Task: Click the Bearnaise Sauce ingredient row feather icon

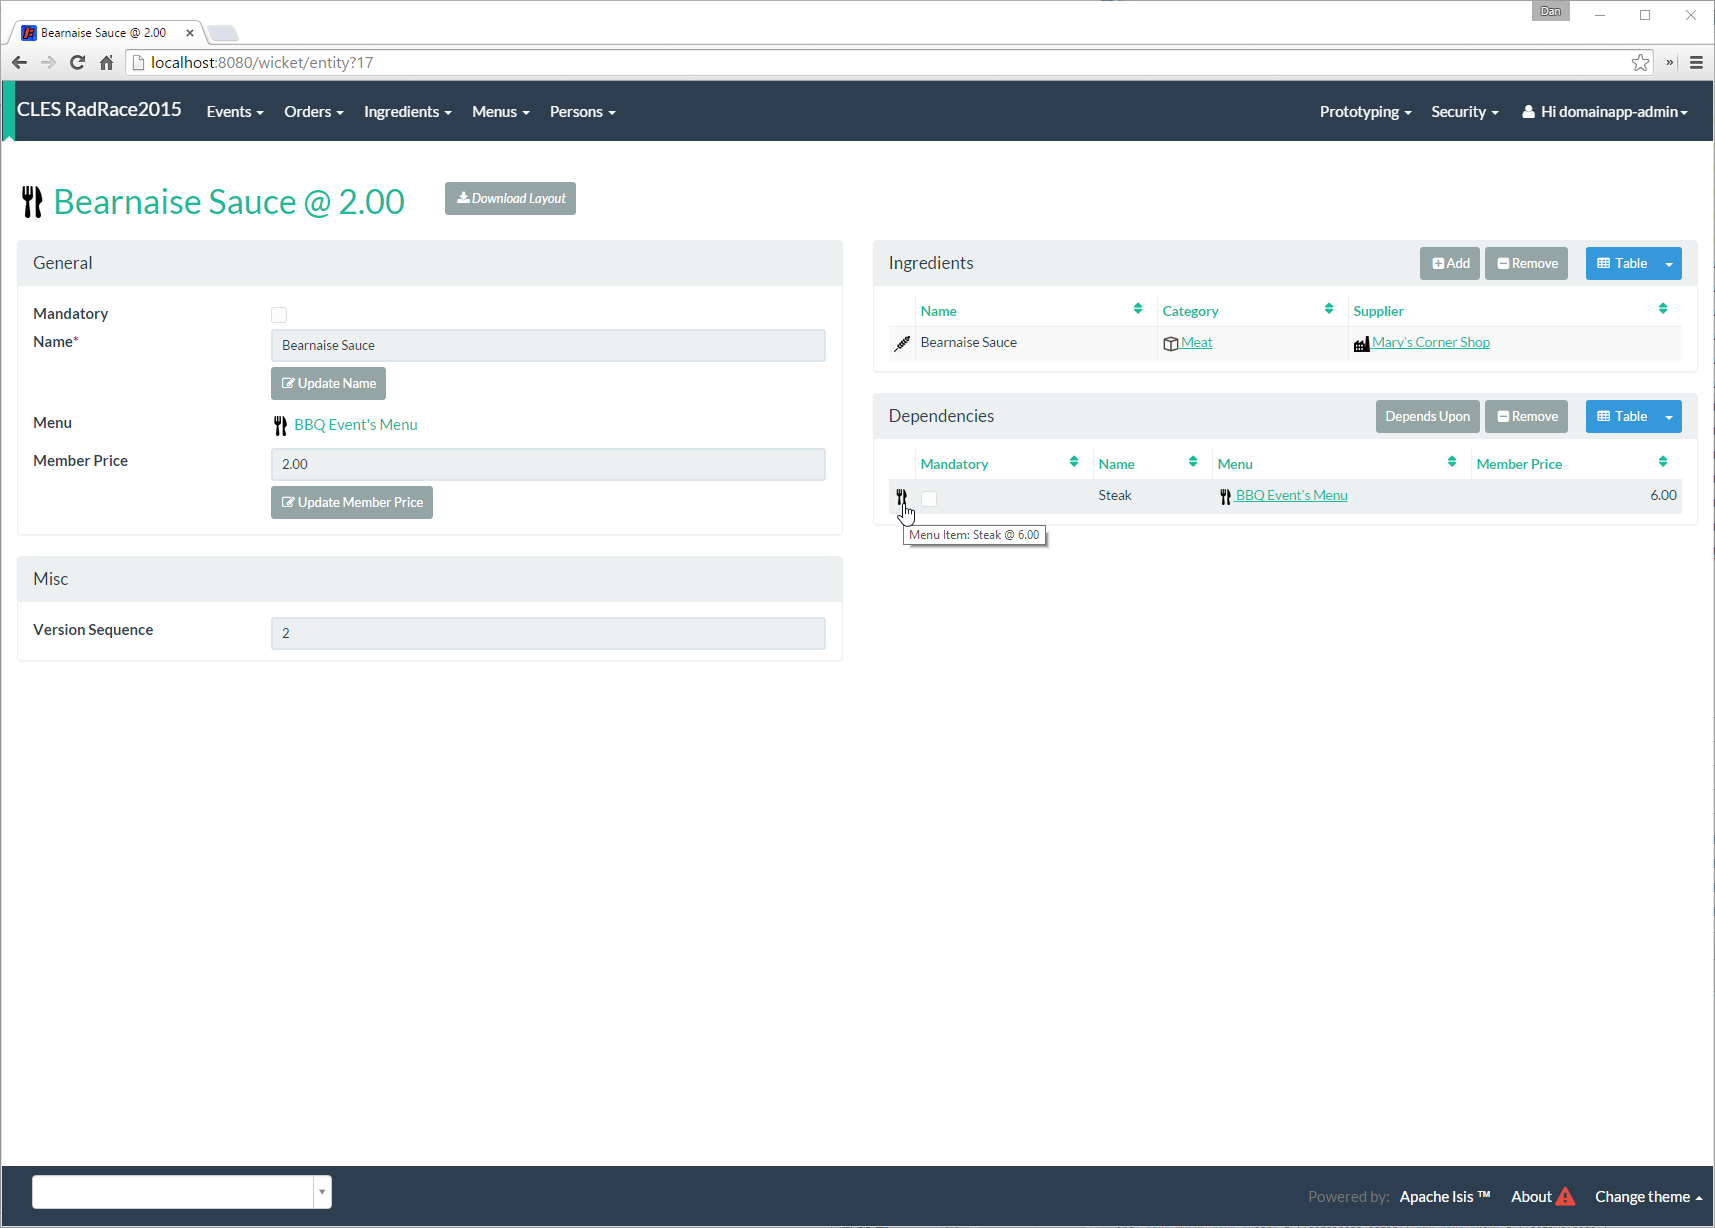Action: pyautogui.click(x=902, y=343)
